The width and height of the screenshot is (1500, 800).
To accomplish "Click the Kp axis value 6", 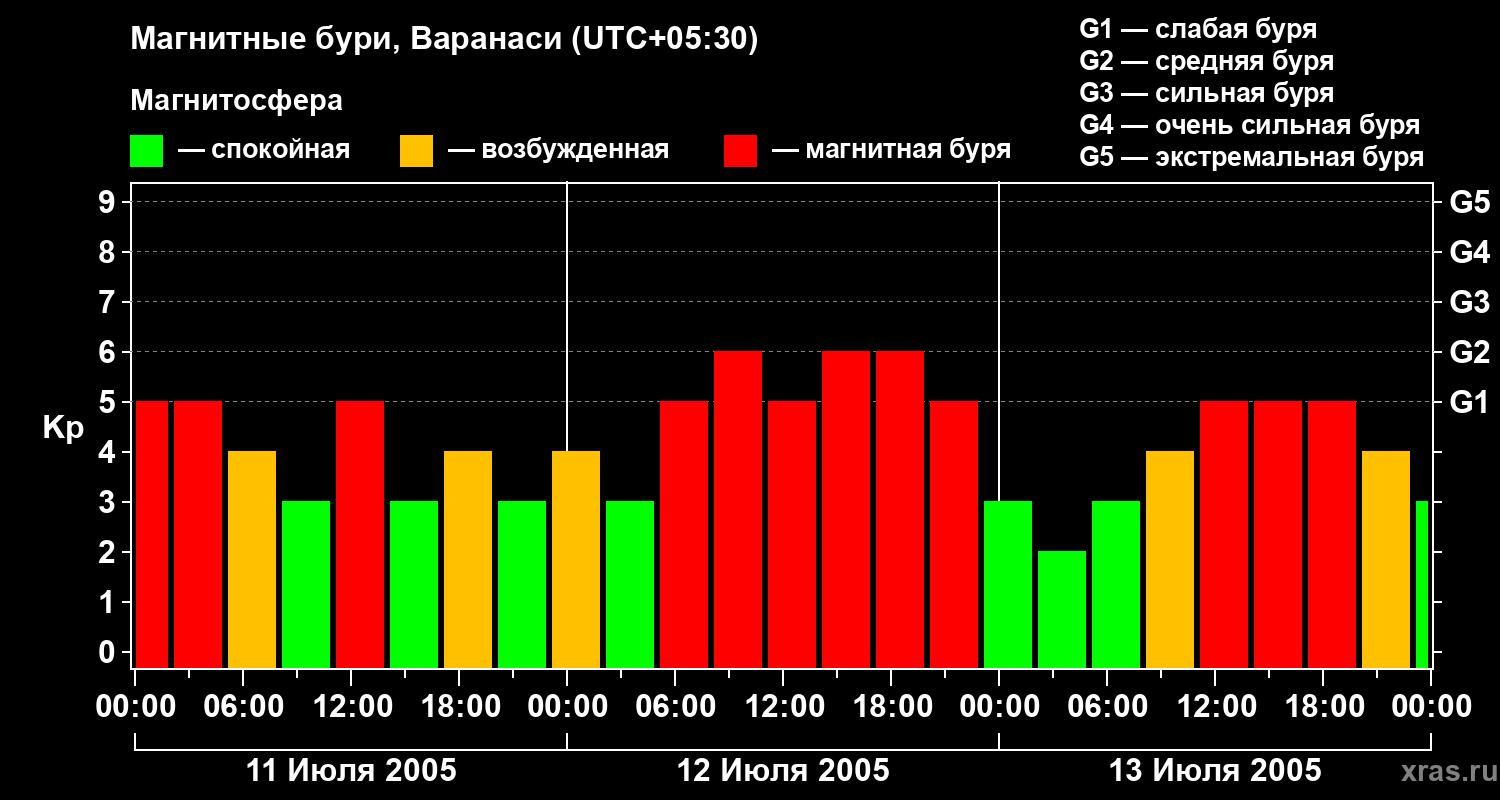I will point(109,352).
